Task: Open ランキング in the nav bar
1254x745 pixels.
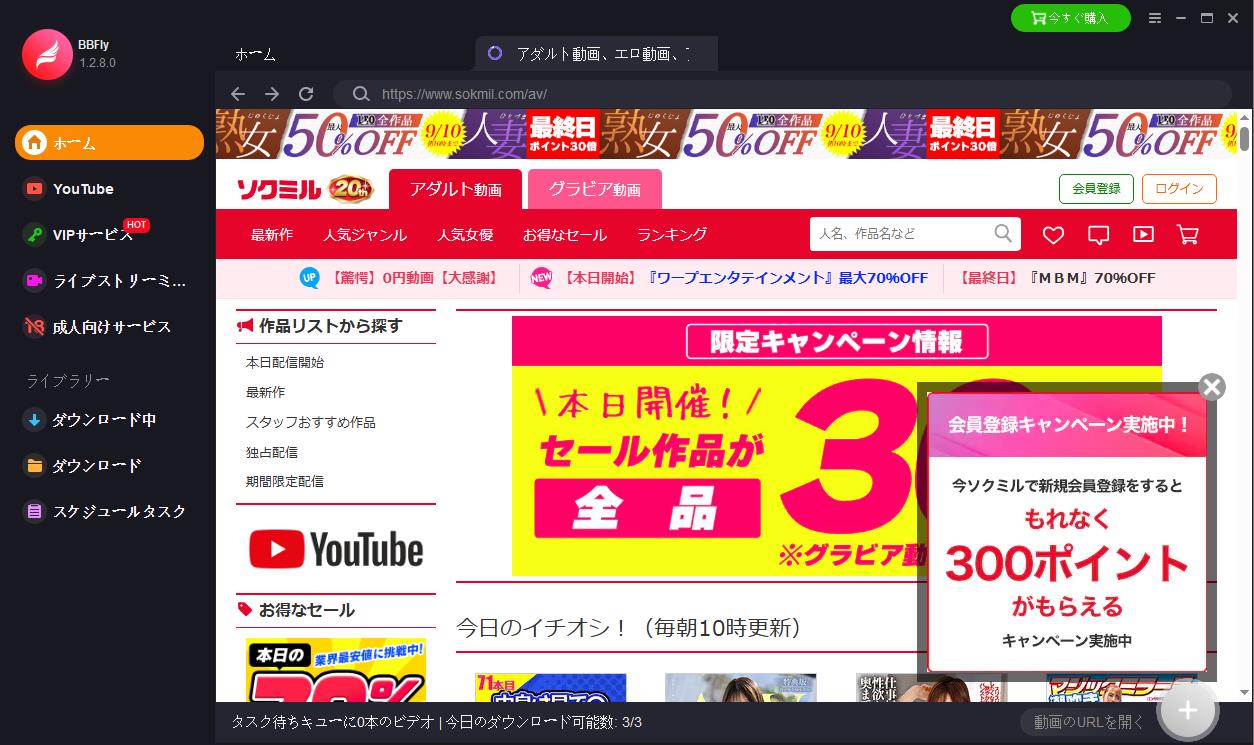Action: (672, 235)
